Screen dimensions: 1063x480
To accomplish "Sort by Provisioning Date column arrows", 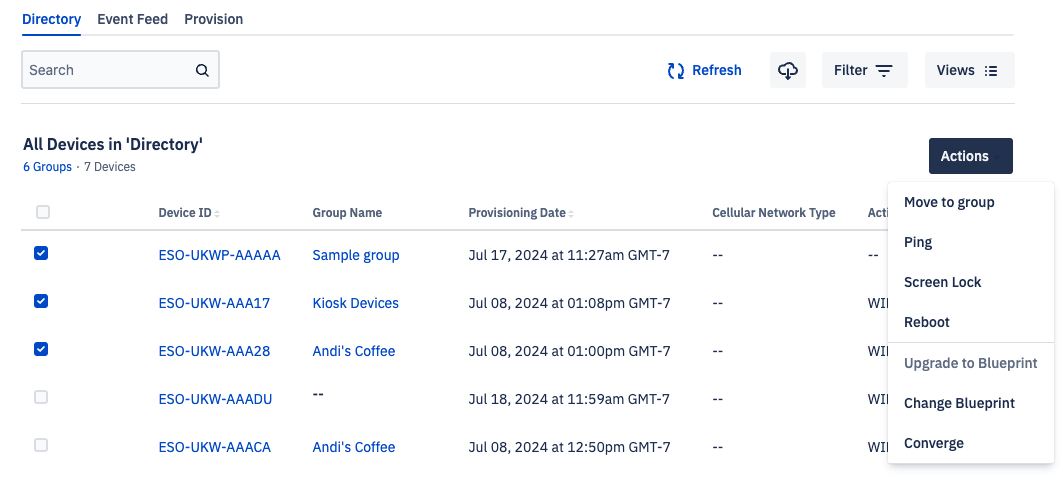I will point(571,214).
